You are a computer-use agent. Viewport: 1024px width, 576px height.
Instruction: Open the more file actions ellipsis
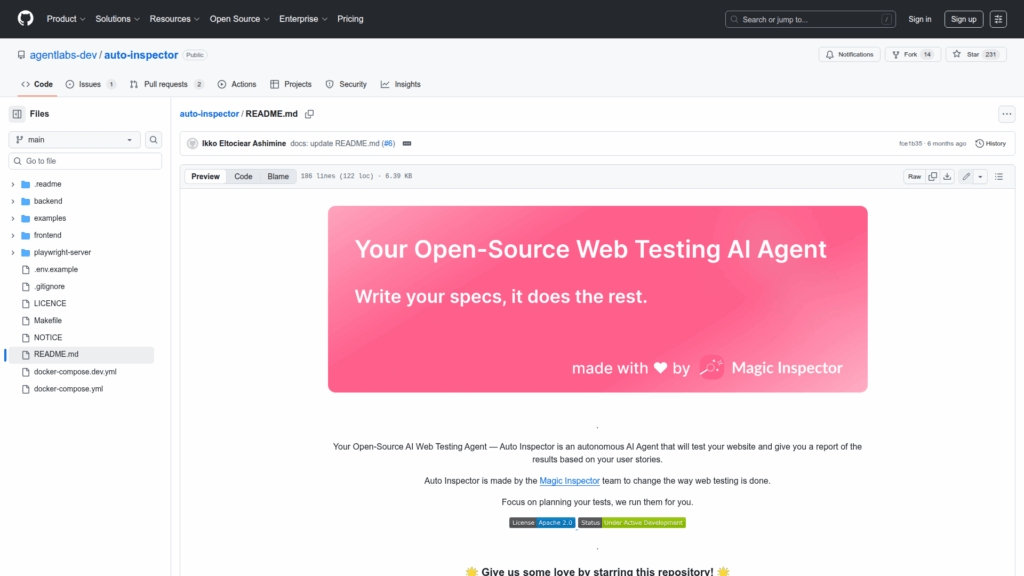(1006, 114)
